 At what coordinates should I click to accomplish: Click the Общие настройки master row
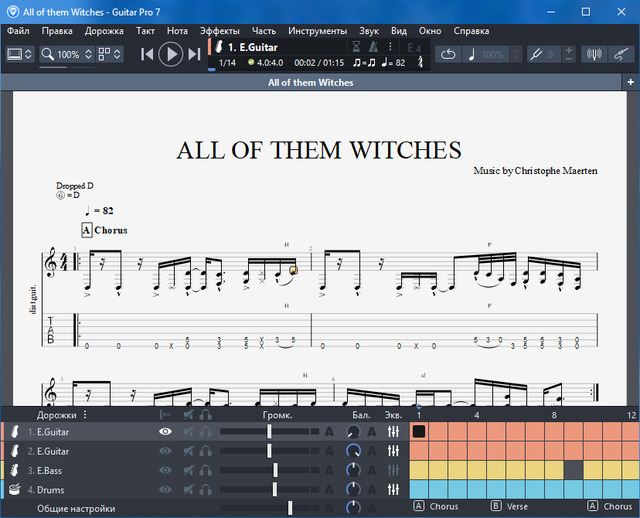click(x=75, y=508)
